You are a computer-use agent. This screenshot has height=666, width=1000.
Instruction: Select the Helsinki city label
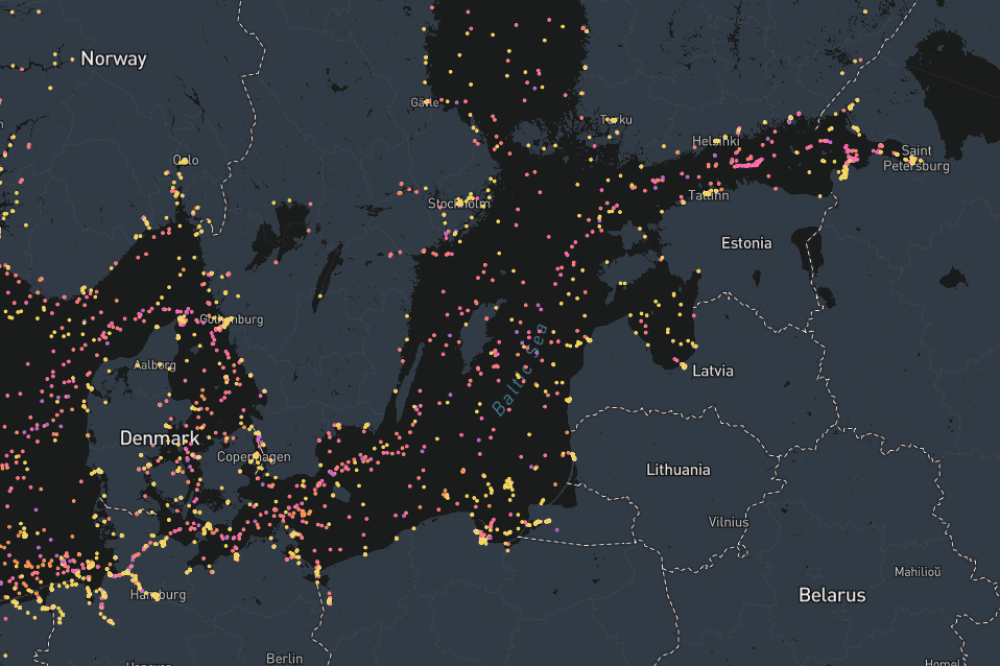[x=715, y=142]
